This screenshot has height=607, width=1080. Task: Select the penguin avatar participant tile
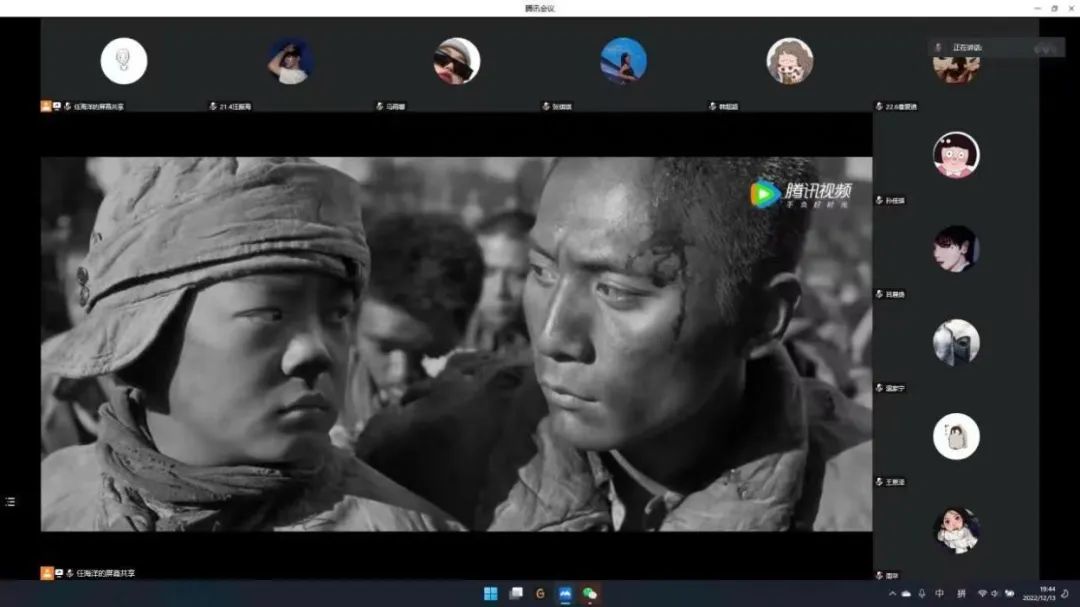956,436
